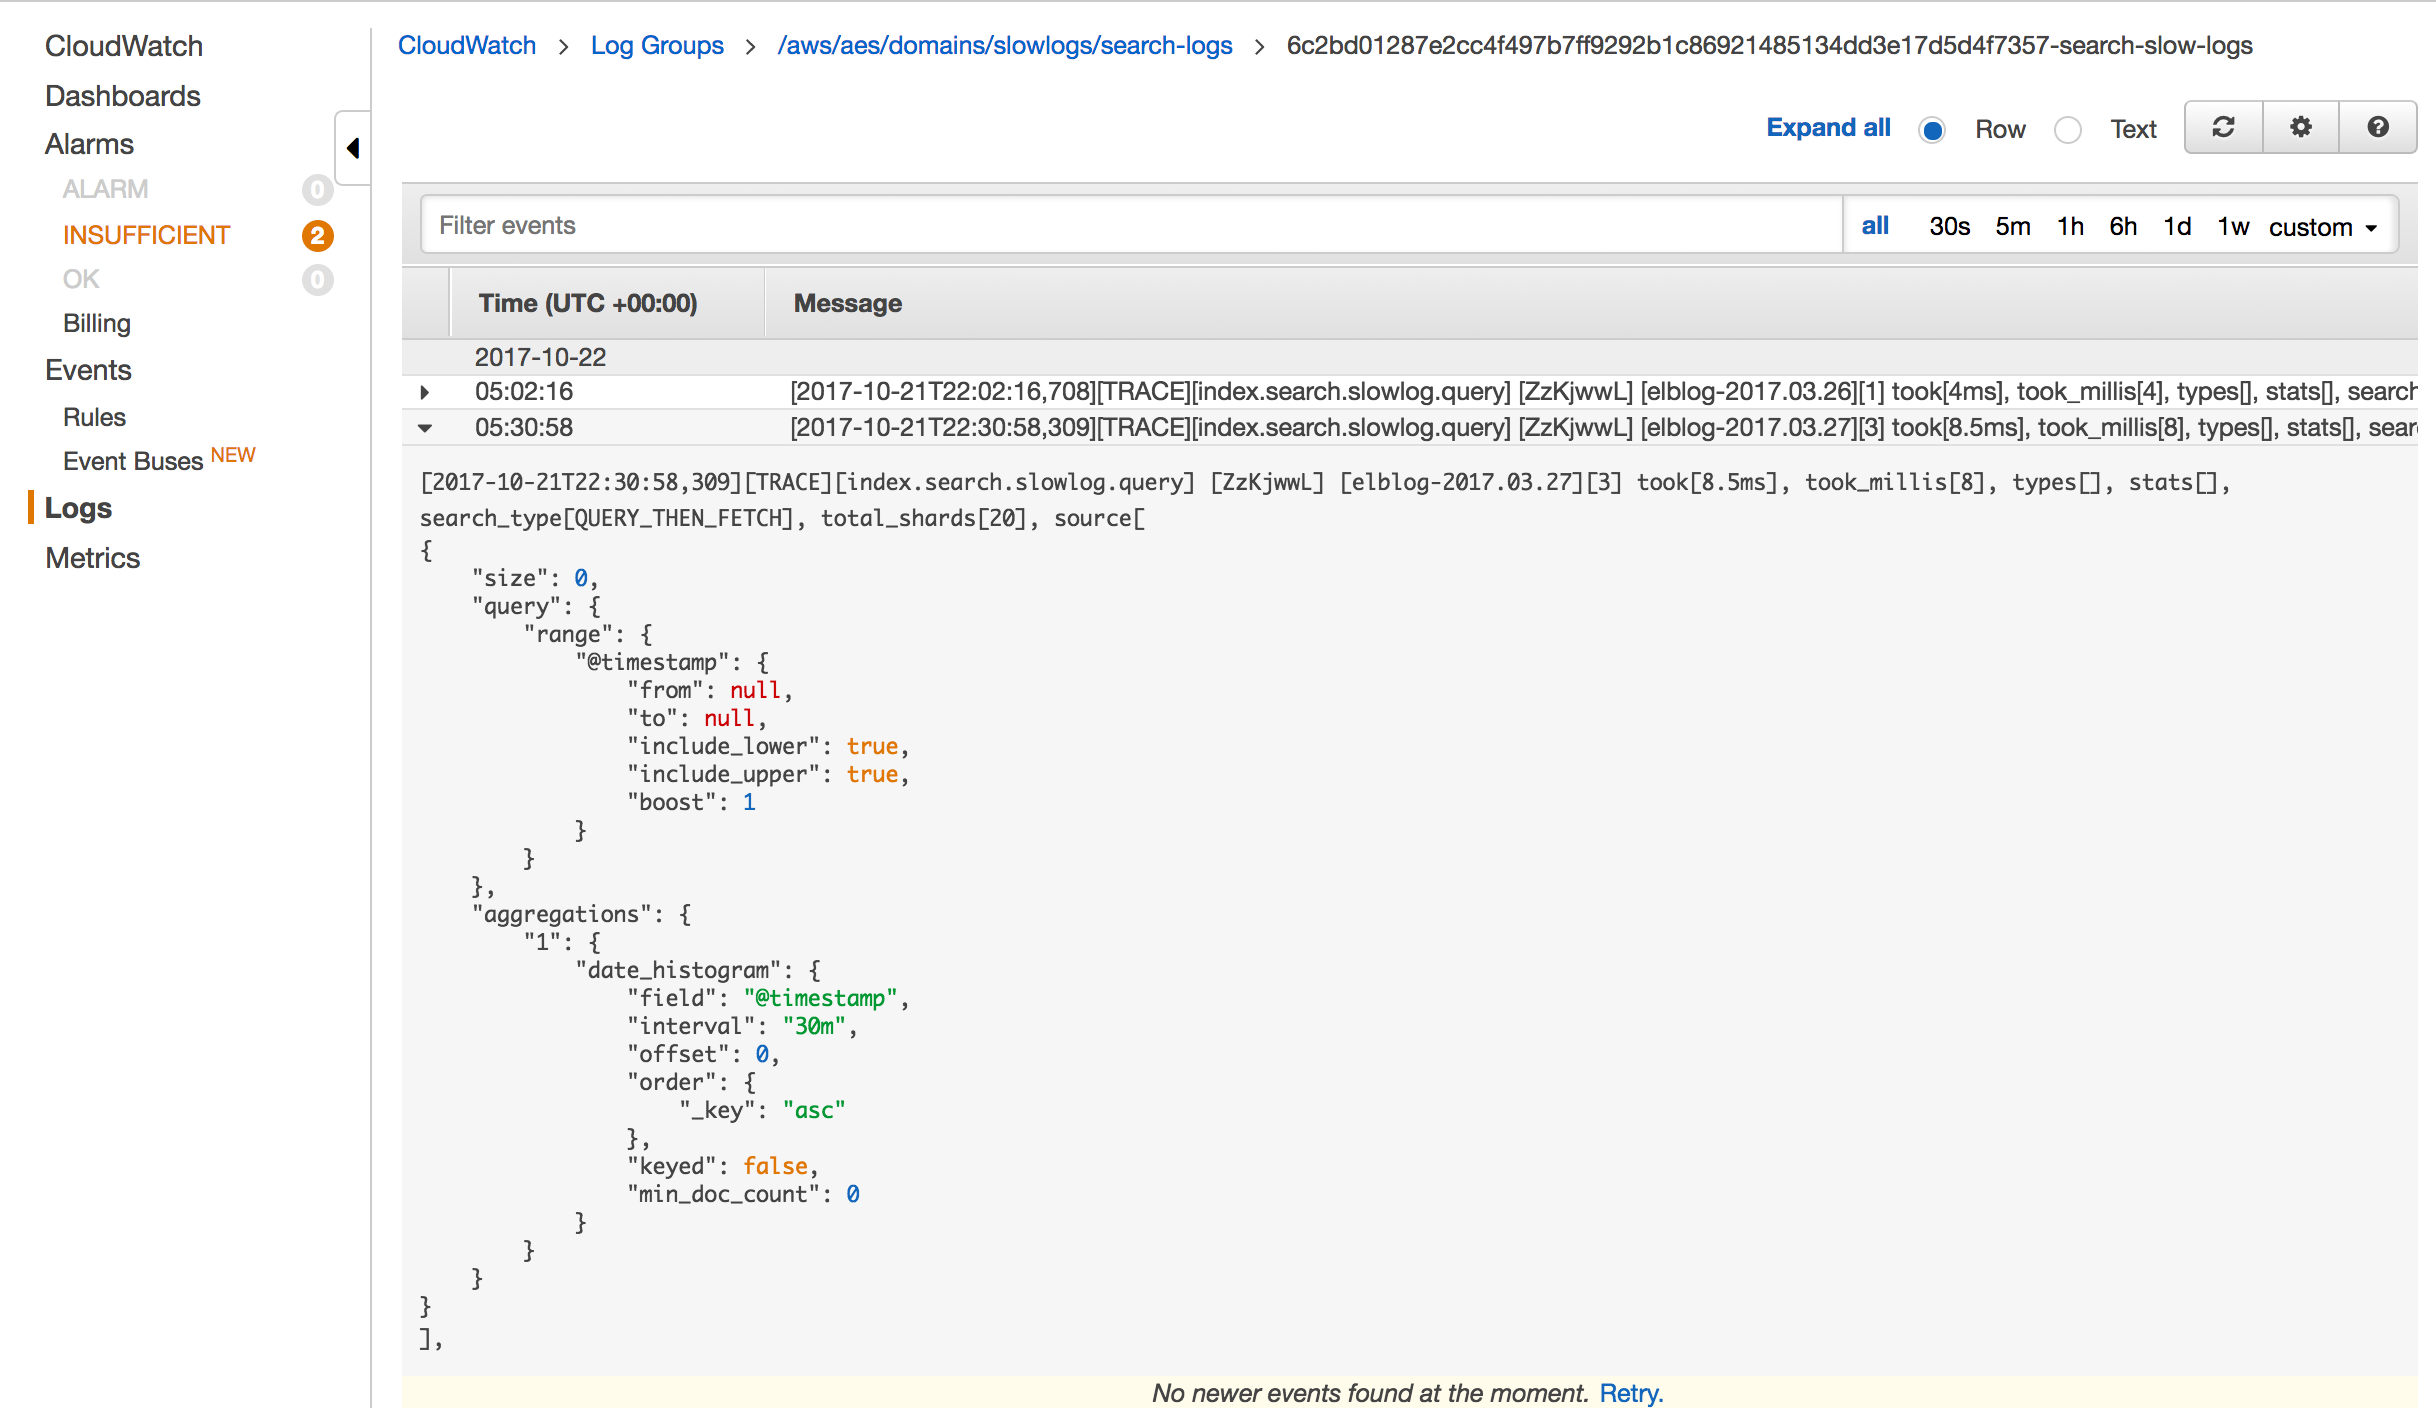Viewport: 2436px width, 1412px height.
Task: Open the log display settings gear
Action: pos(2300,127)
